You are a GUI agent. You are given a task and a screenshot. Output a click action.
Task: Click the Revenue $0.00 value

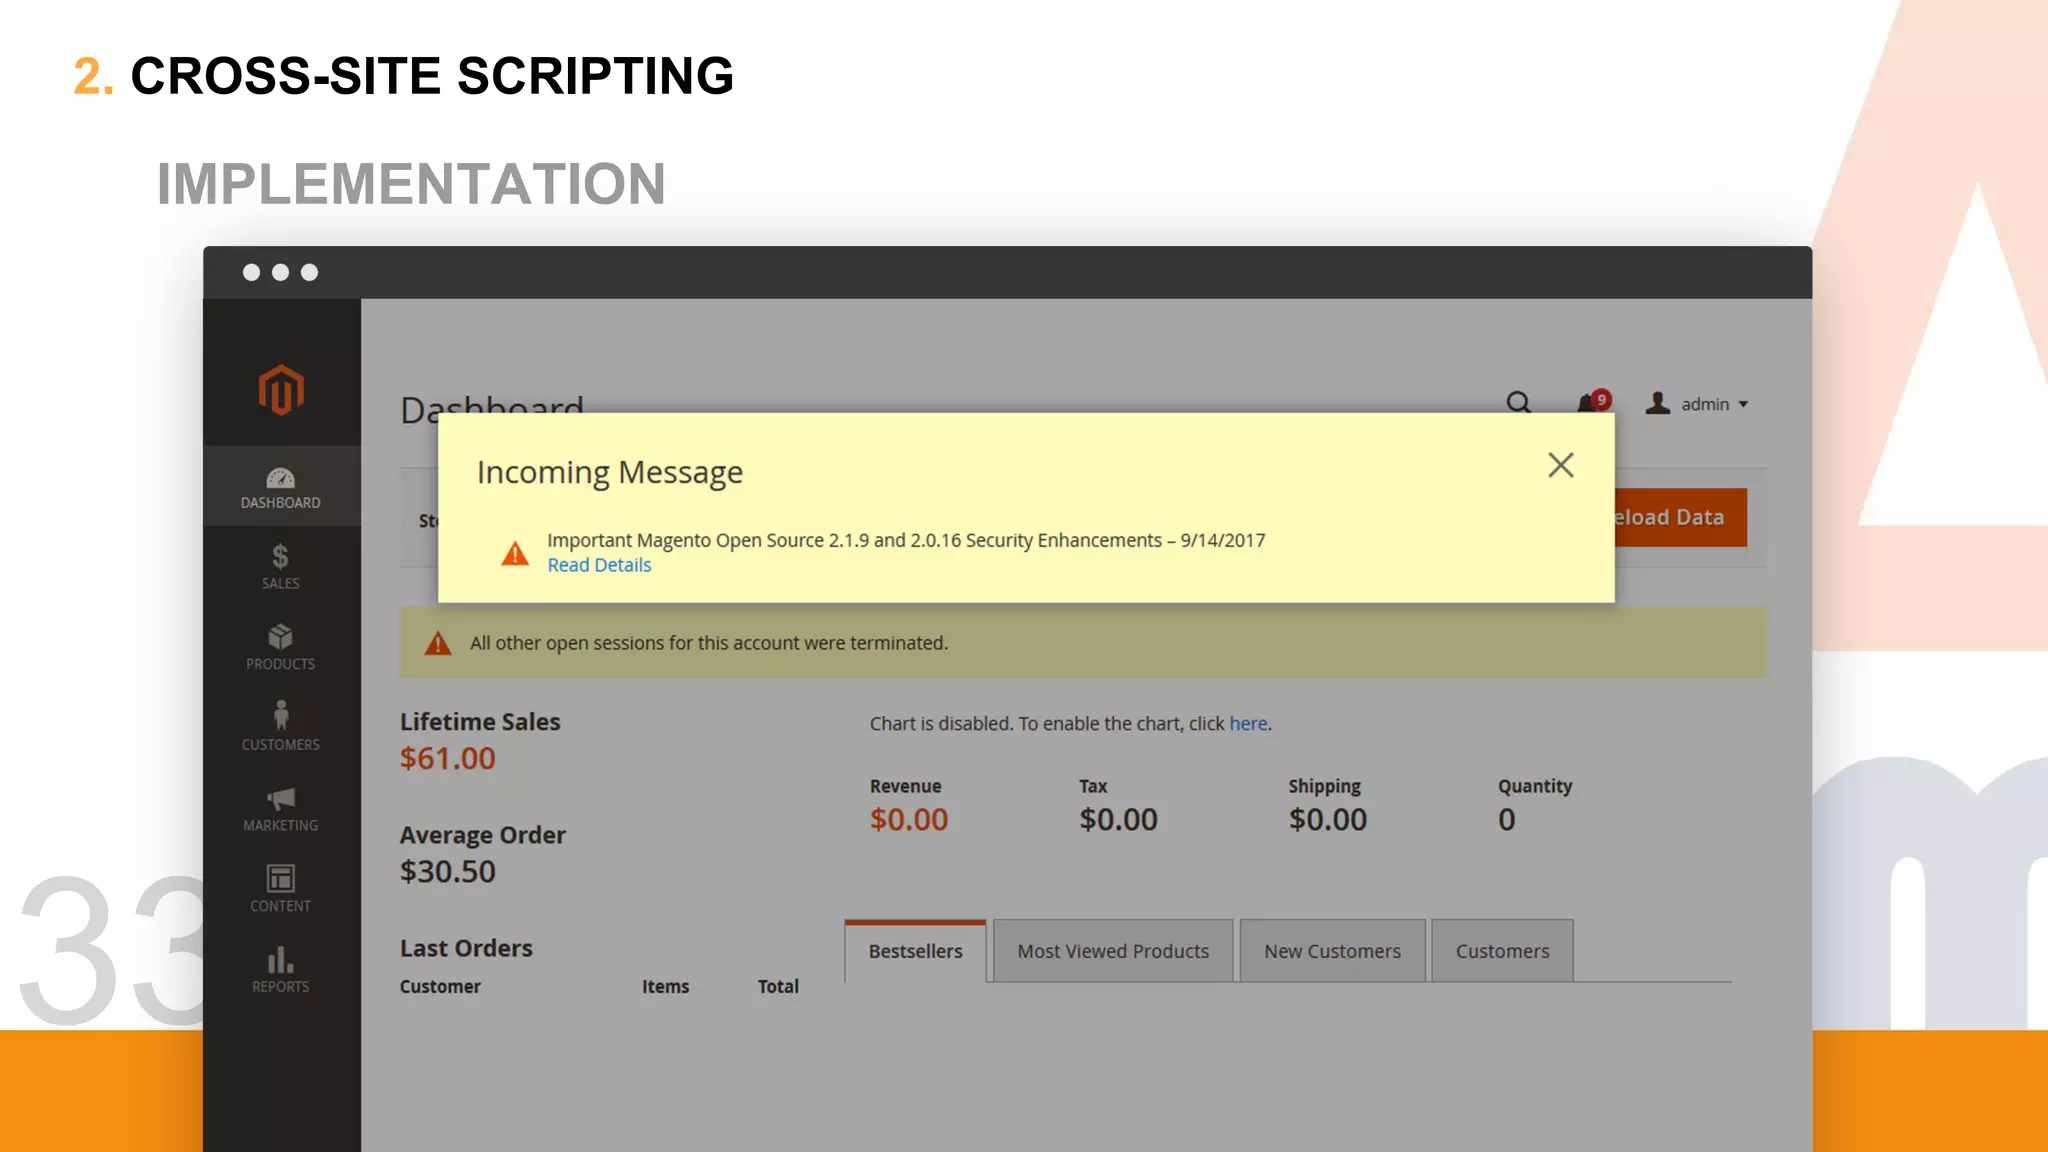(909, 819)
